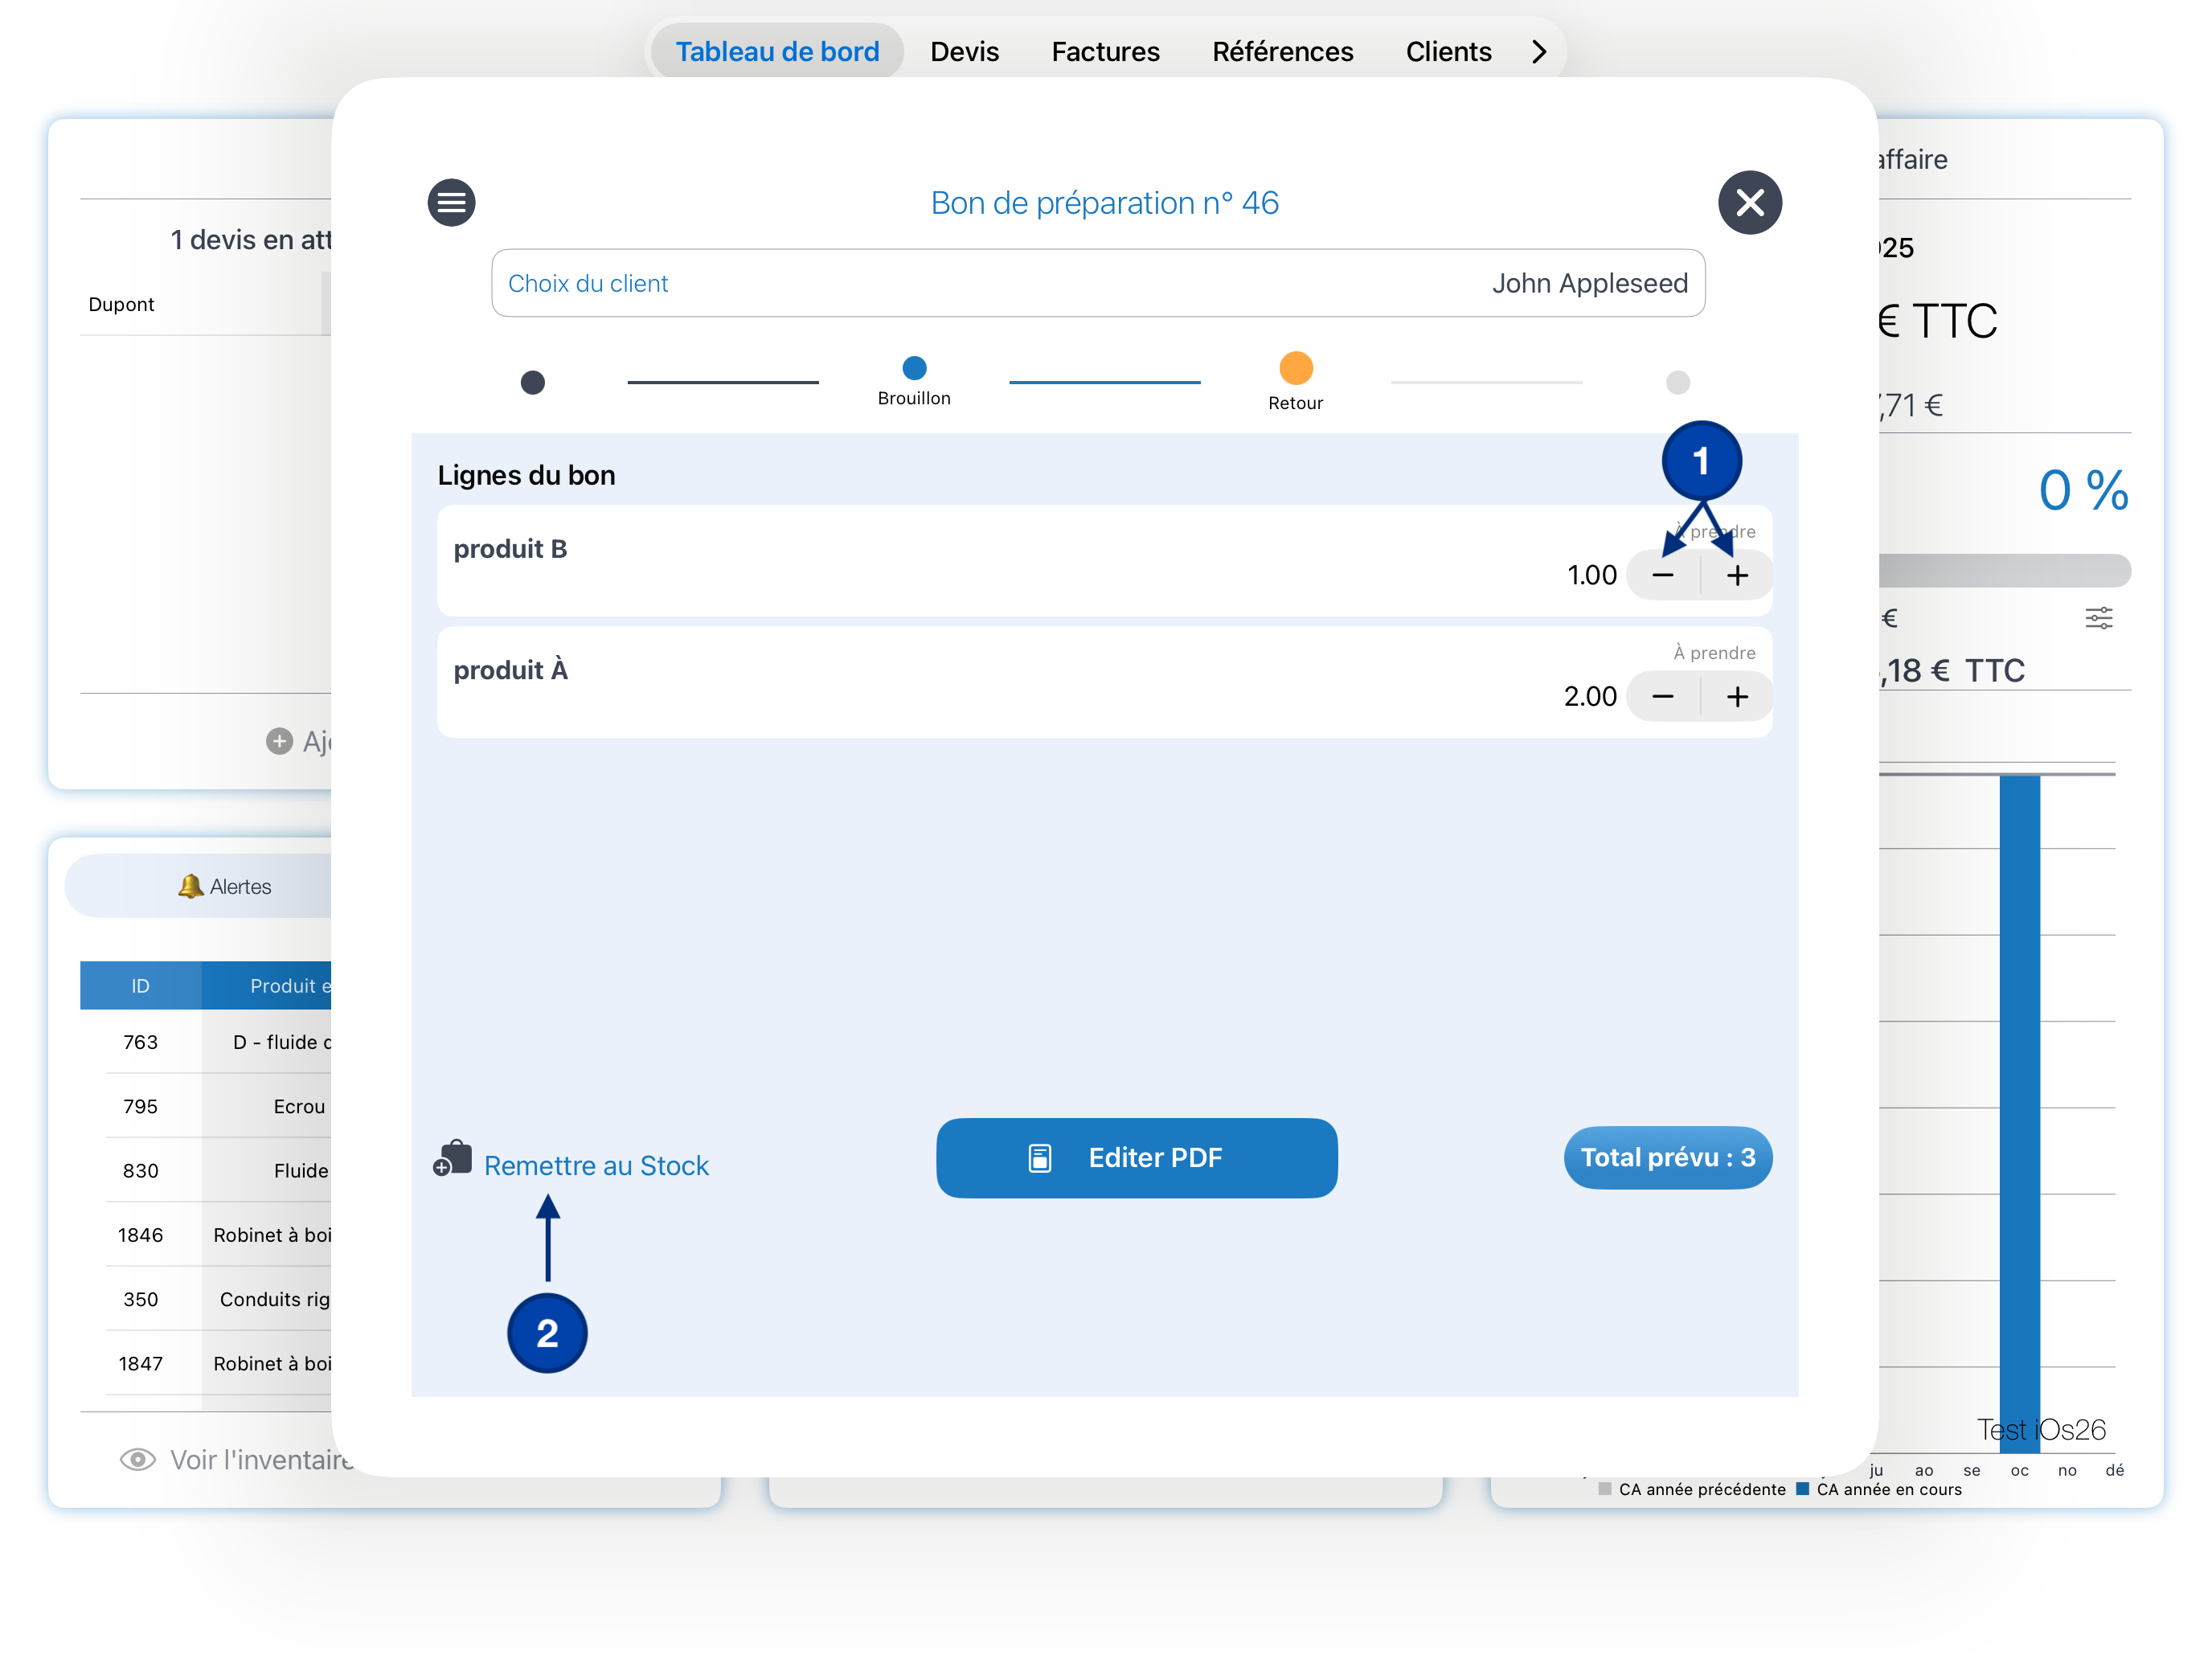Decrease quantity for produit À
The height and width of the screenshot is (1659, 2212).
[1662, 696]
